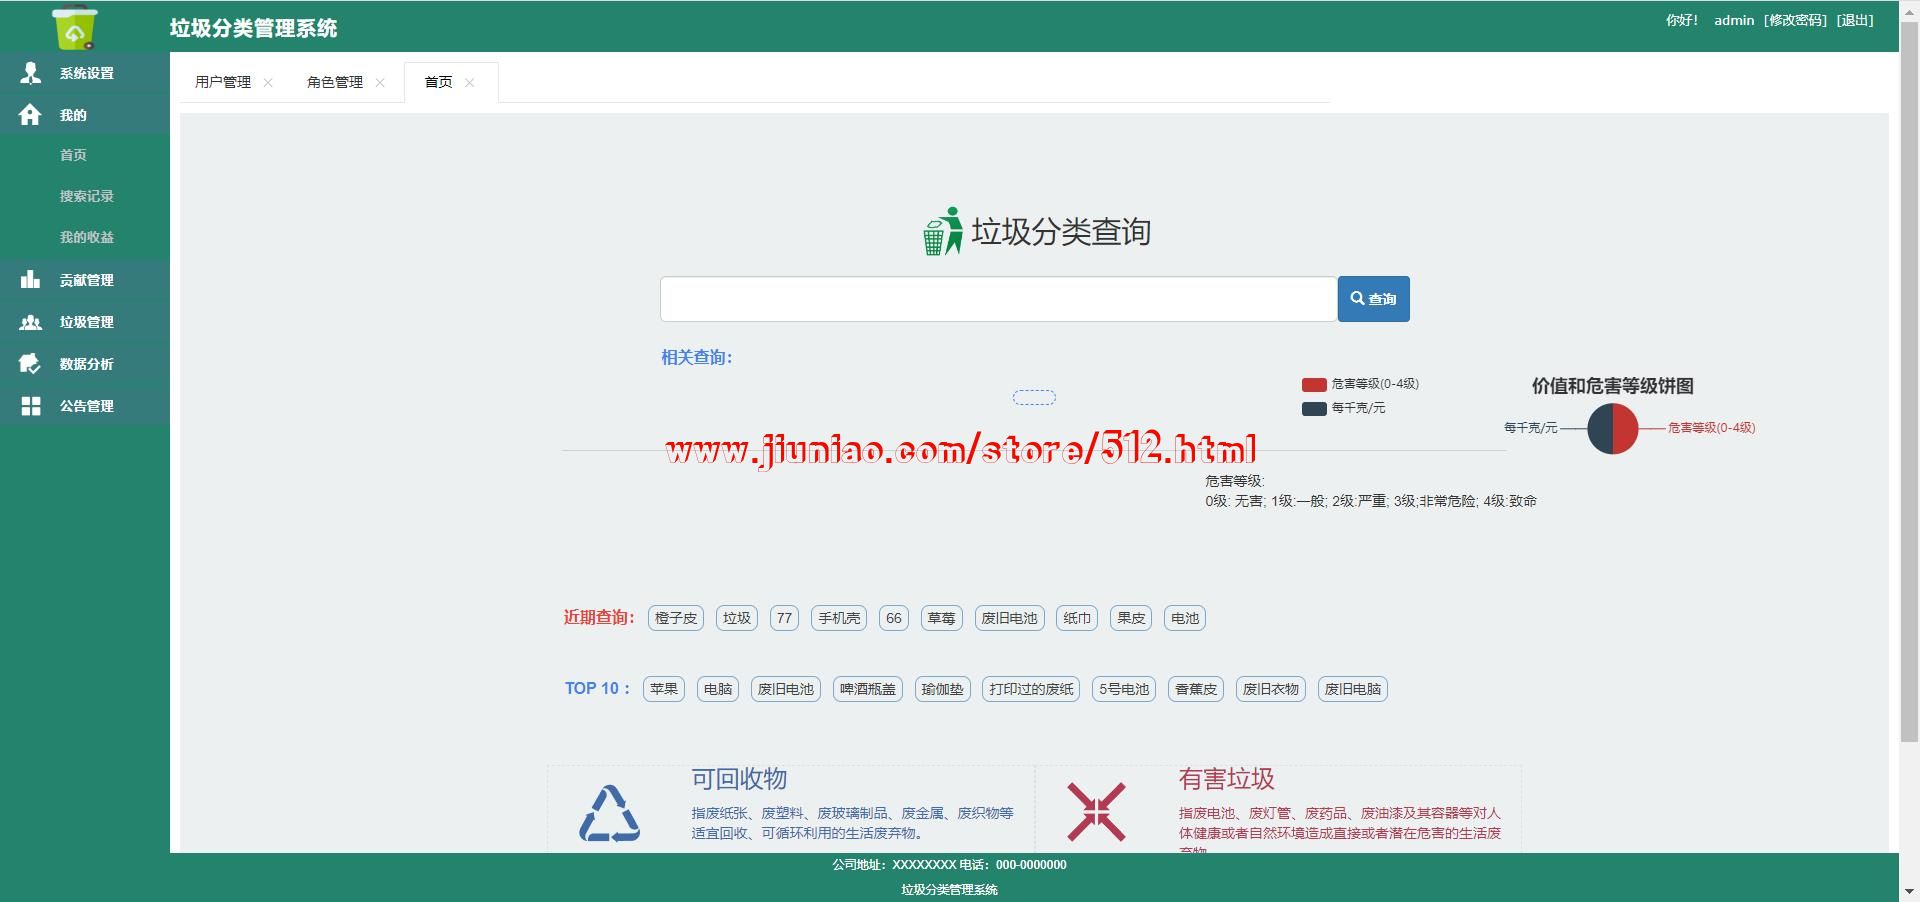
Task: Close the 用户管理 tab
Action: click(x=268, y=83)
